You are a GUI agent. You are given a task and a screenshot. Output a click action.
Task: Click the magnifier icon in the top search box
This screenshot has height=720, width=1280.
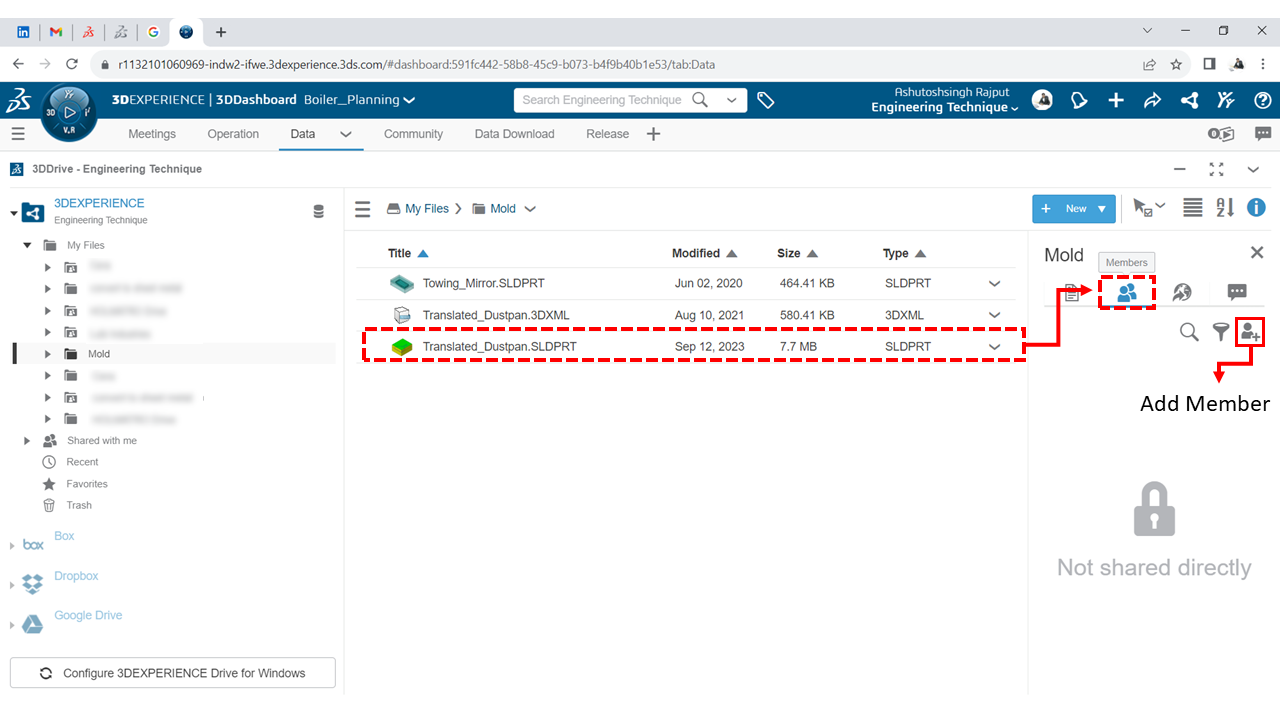pos(700,100)
